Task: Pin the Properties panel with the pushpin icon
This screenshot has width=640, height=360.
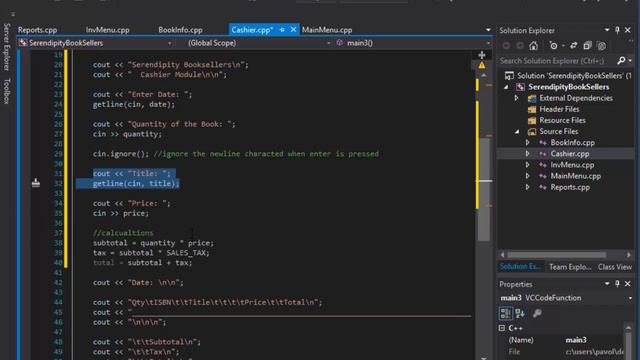Action: pos(617,283)
